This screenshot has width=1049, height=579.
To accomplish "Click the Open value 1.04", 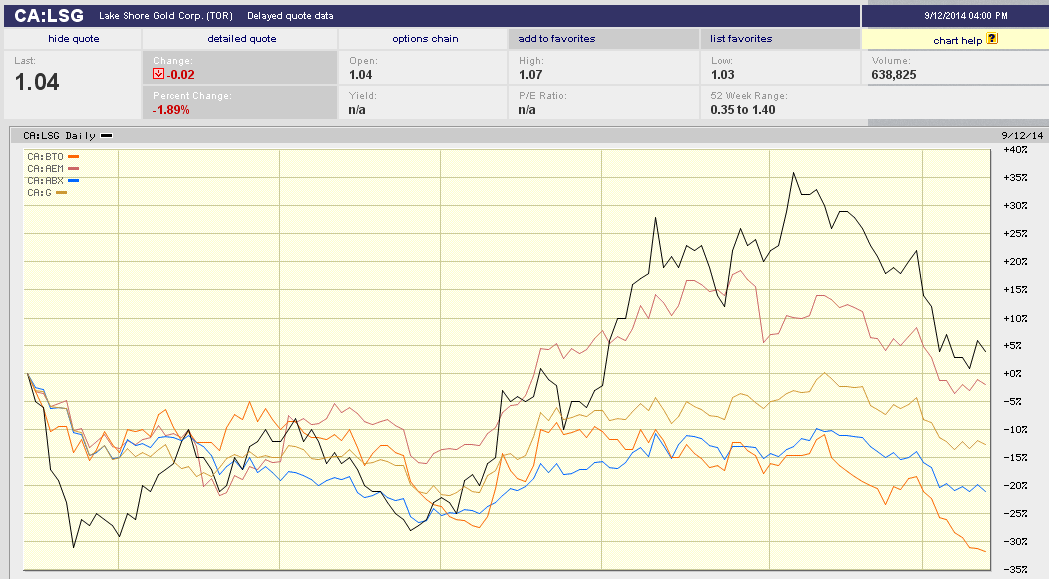I will tap(361, 75).
